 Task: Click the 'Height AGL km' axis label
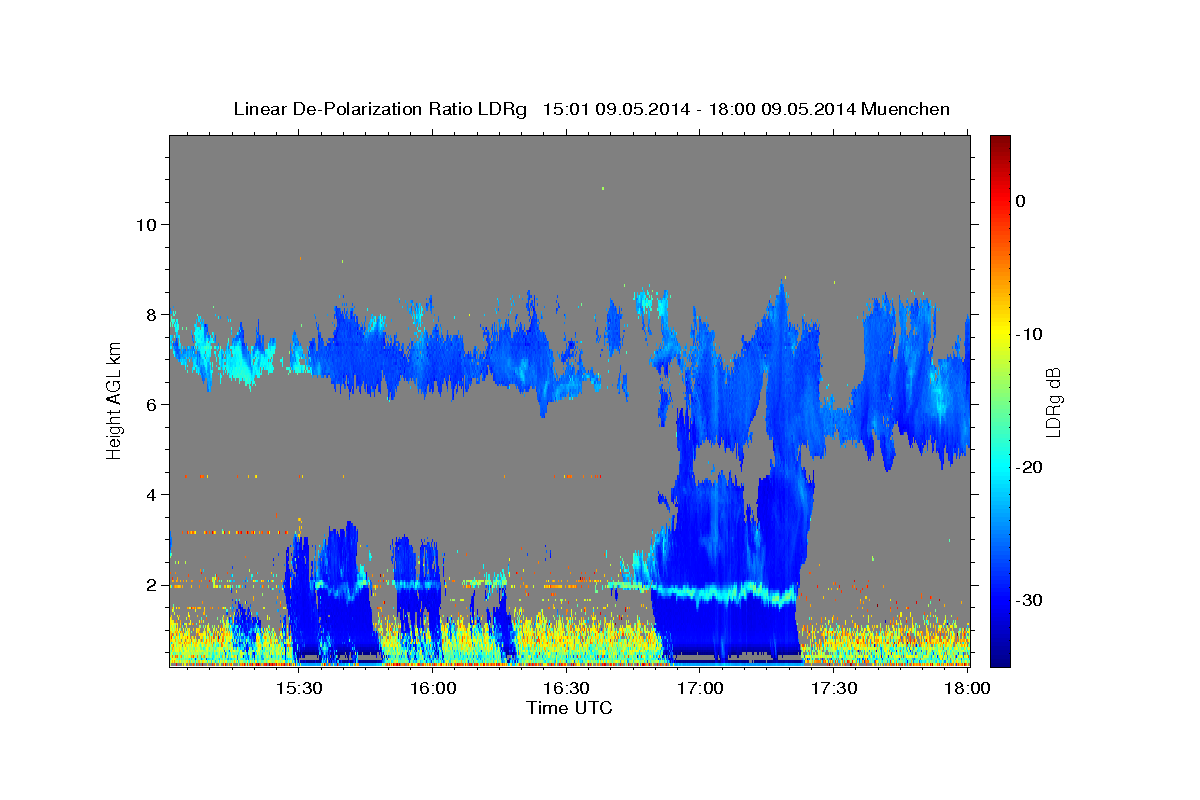coord(115,400)
